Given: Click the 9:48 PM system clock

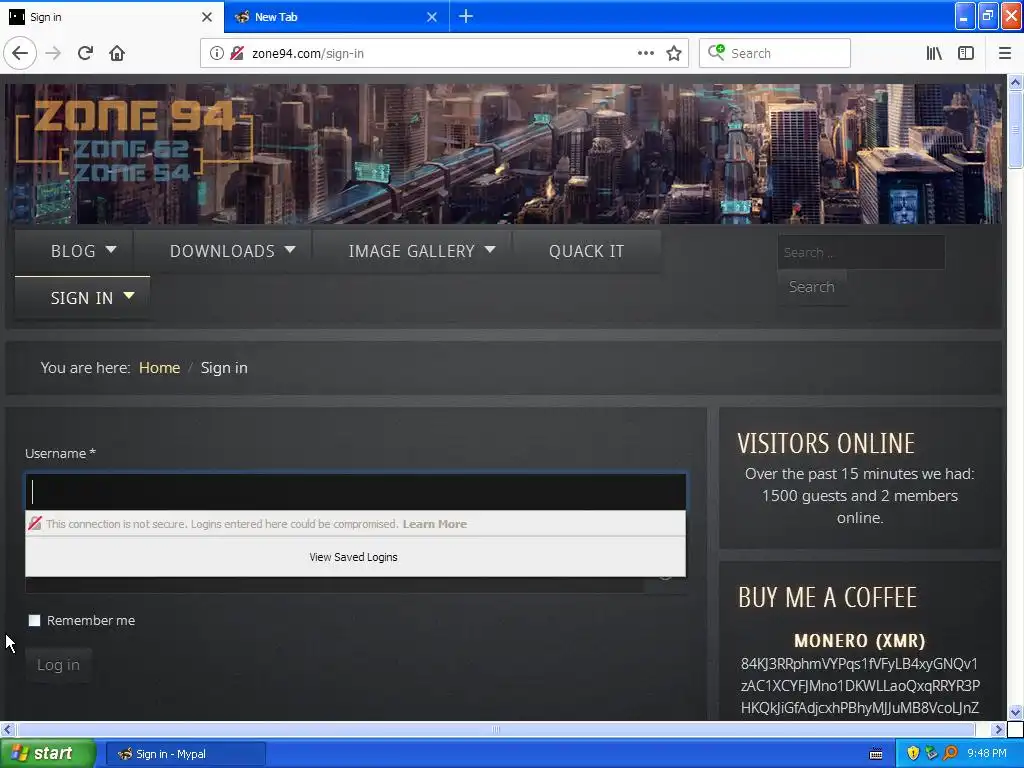Looking at the screenshot, I should 987,754.
